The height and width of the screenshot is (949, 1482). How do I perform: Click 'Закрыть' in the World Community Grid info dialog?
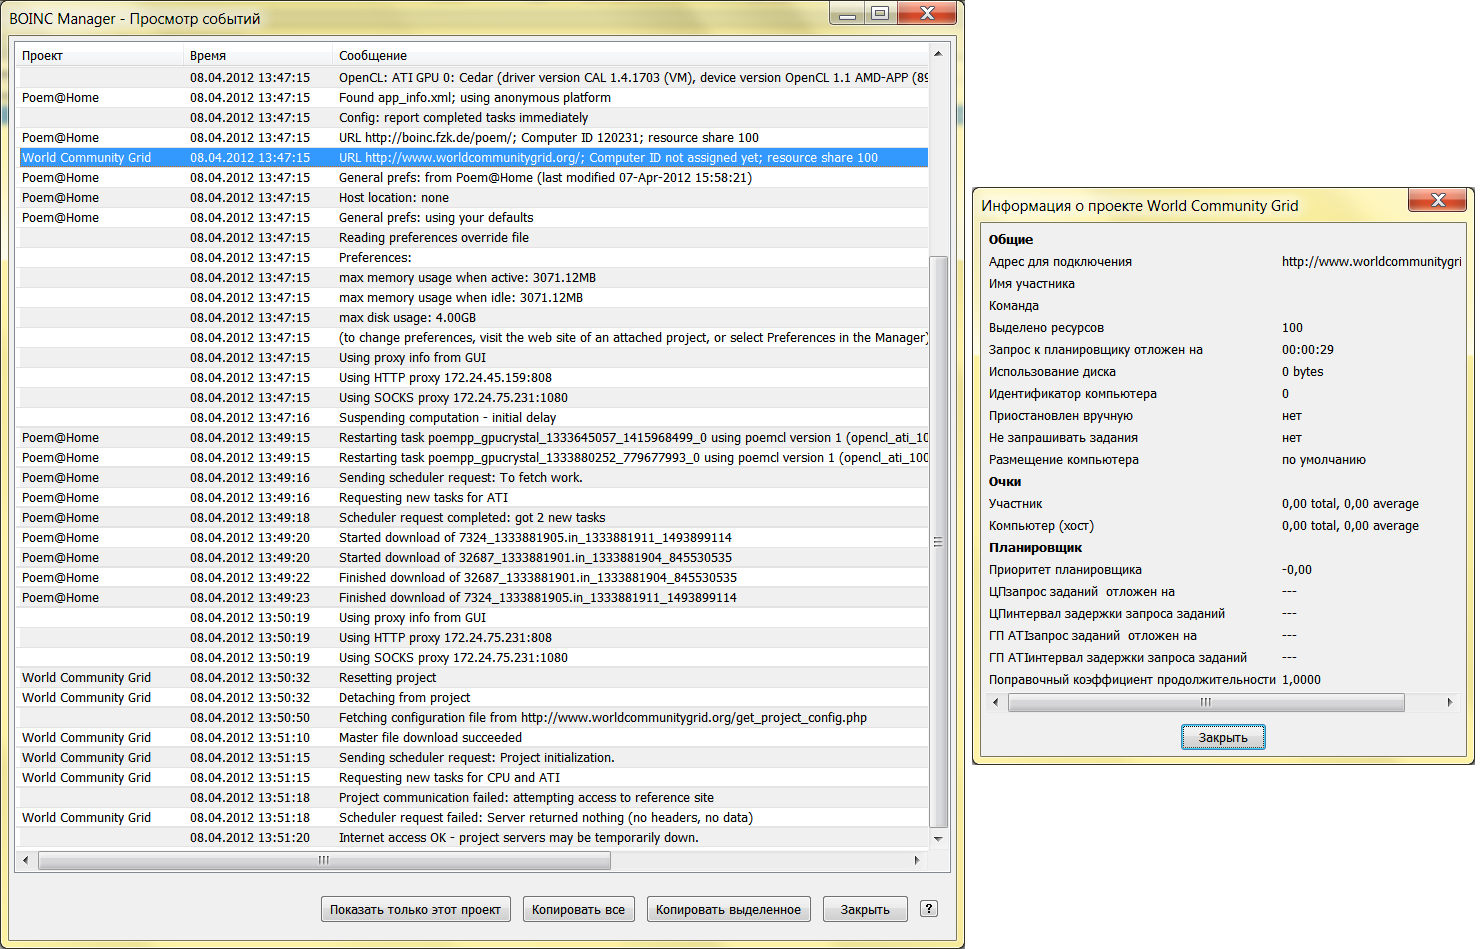pos(1223,737)
